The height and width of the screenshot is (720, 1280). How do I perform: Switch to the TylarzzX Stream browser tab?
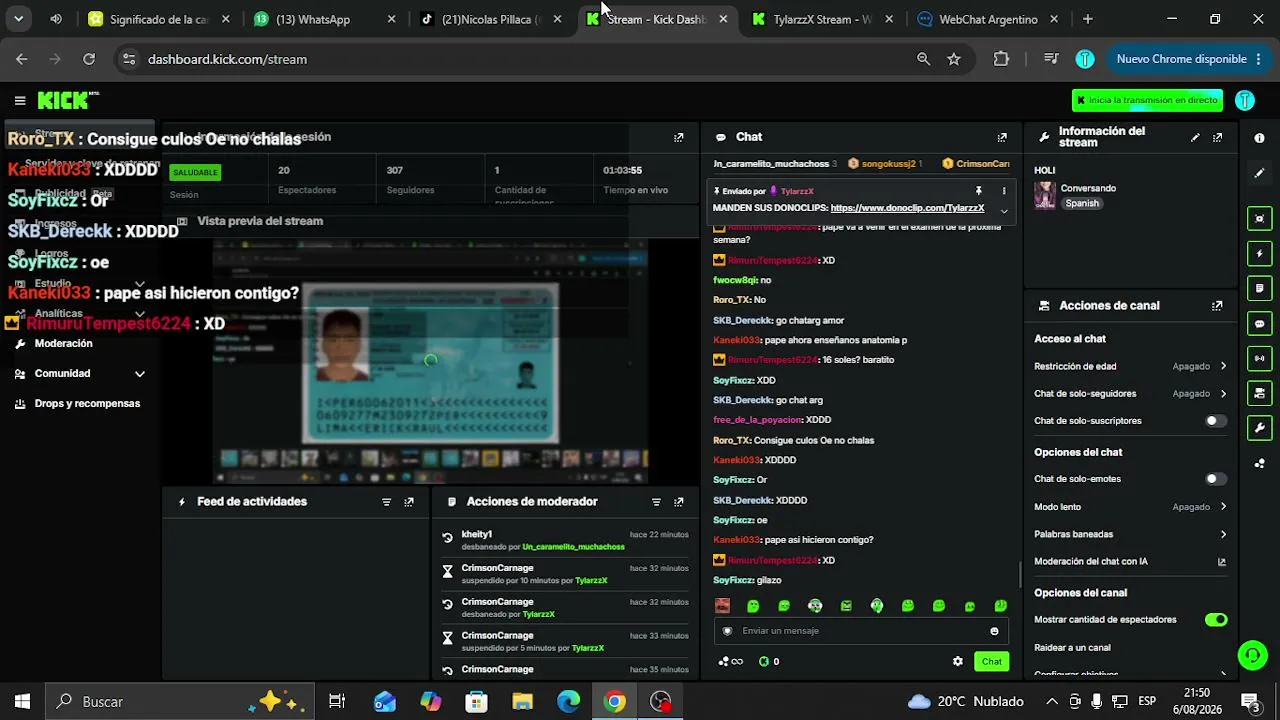coord(823,19)
